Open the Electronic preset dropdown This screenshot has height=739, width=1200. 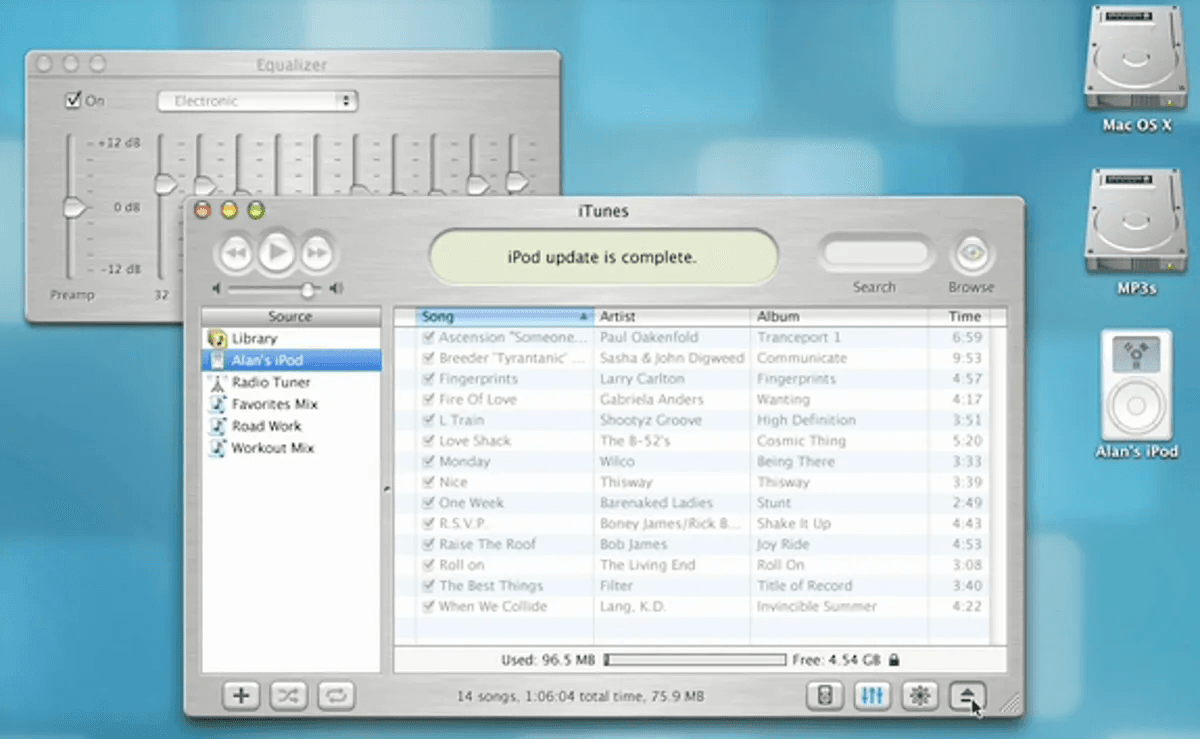pos(257,100)
